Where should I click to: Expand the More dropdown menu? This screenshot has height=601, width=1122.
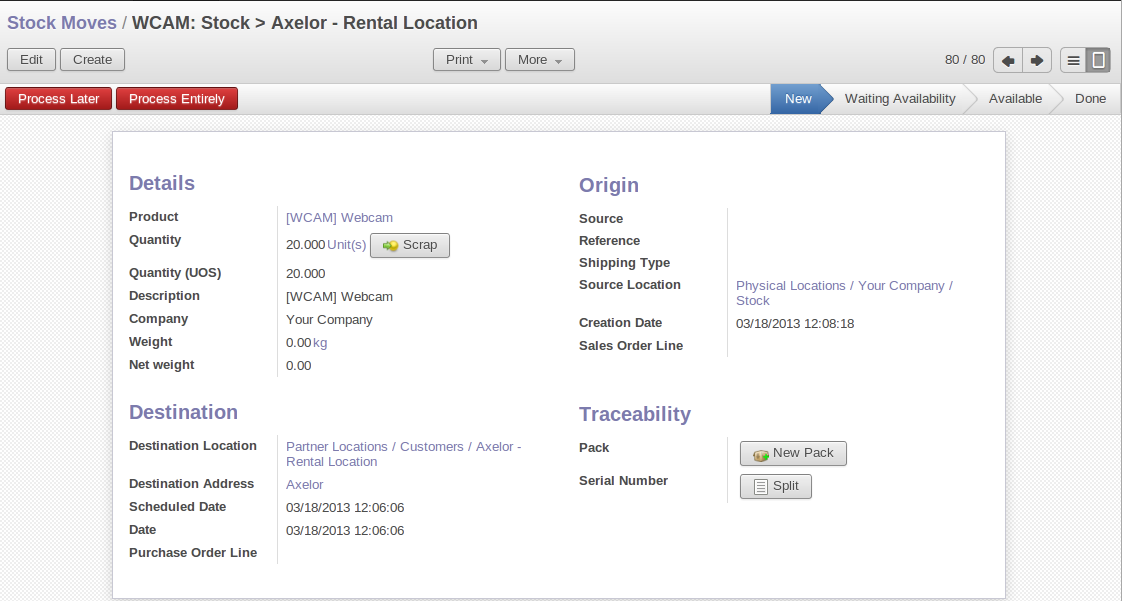point(539,60)
